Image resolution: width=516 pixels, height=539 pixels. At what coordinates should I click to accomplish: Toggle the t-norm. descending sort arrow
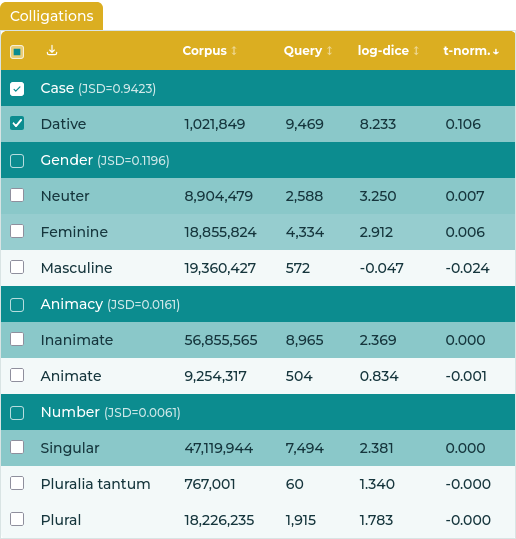[496, 52]
